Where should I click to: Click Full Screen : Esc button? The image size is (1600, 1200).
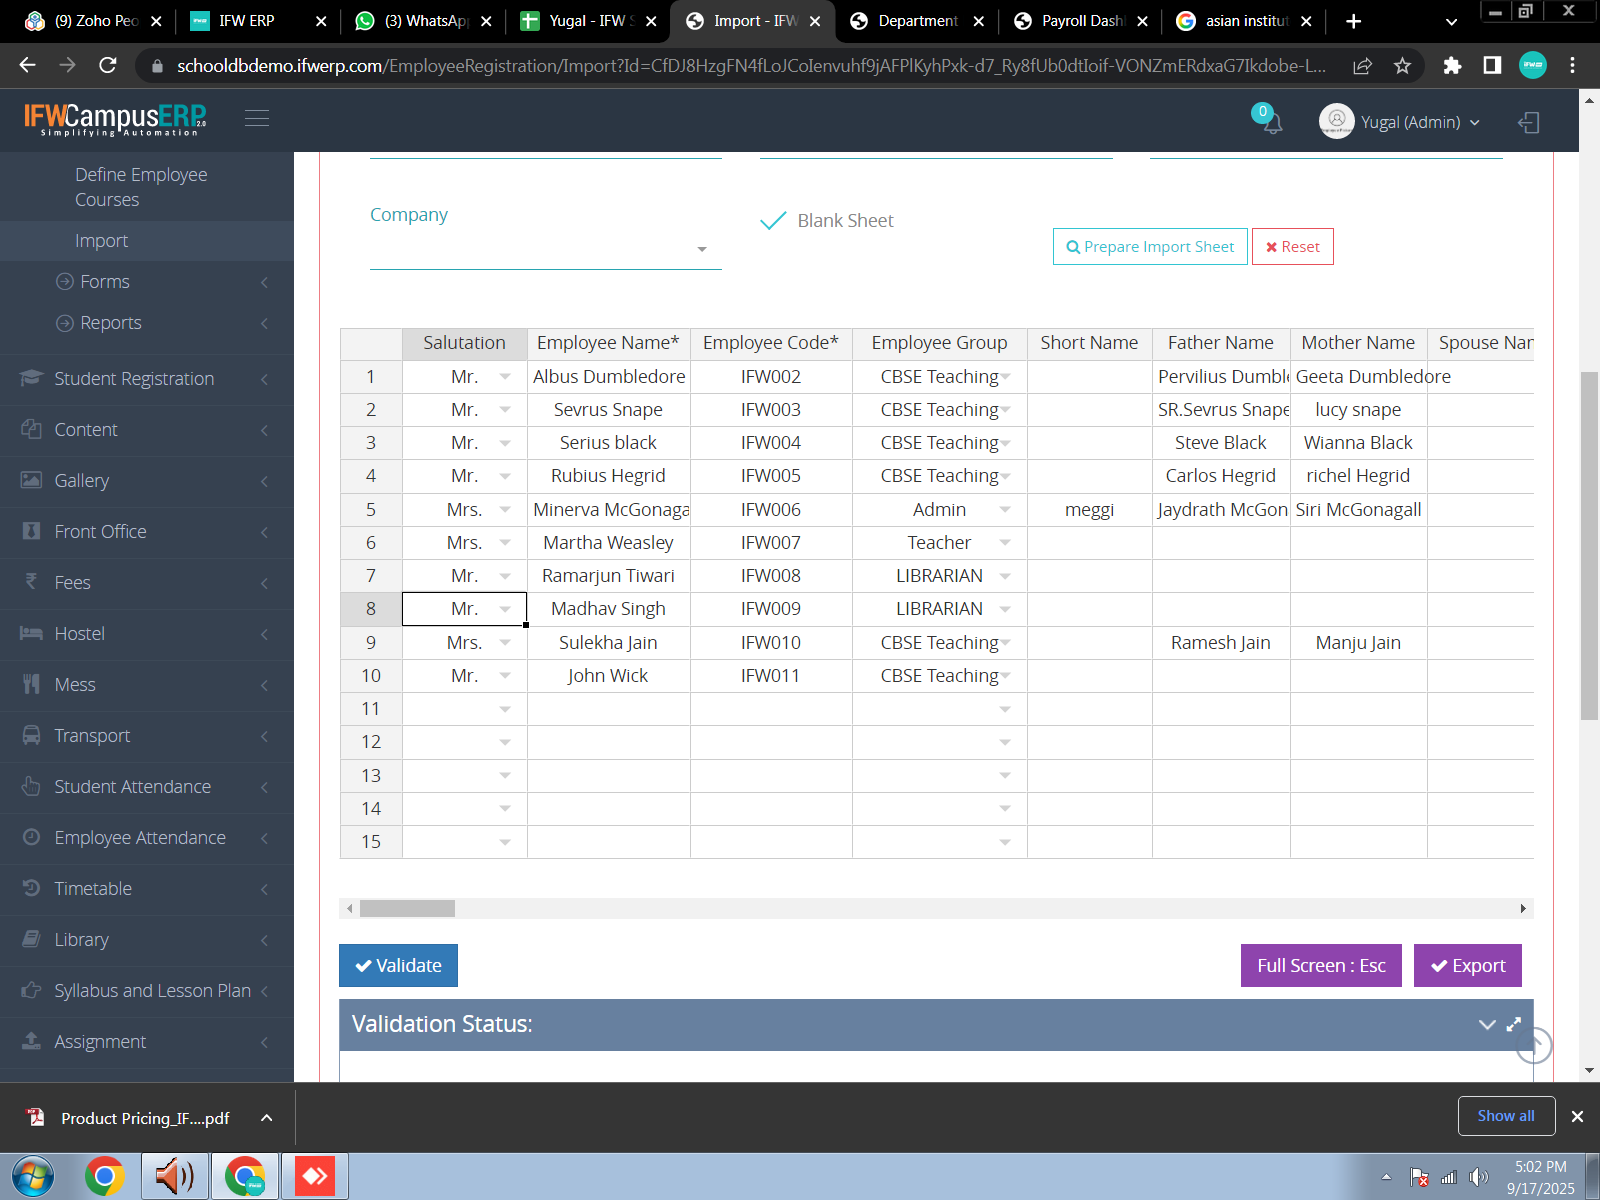[x=1321, y=966]
